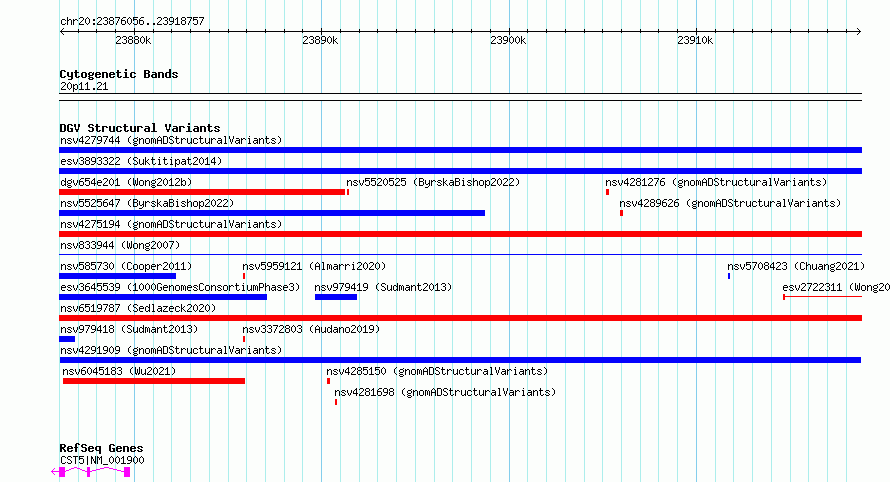Click the Cytogenetic Bands track title
The height and width of the screenshot is (482, 890).
[x=119, y=74]
